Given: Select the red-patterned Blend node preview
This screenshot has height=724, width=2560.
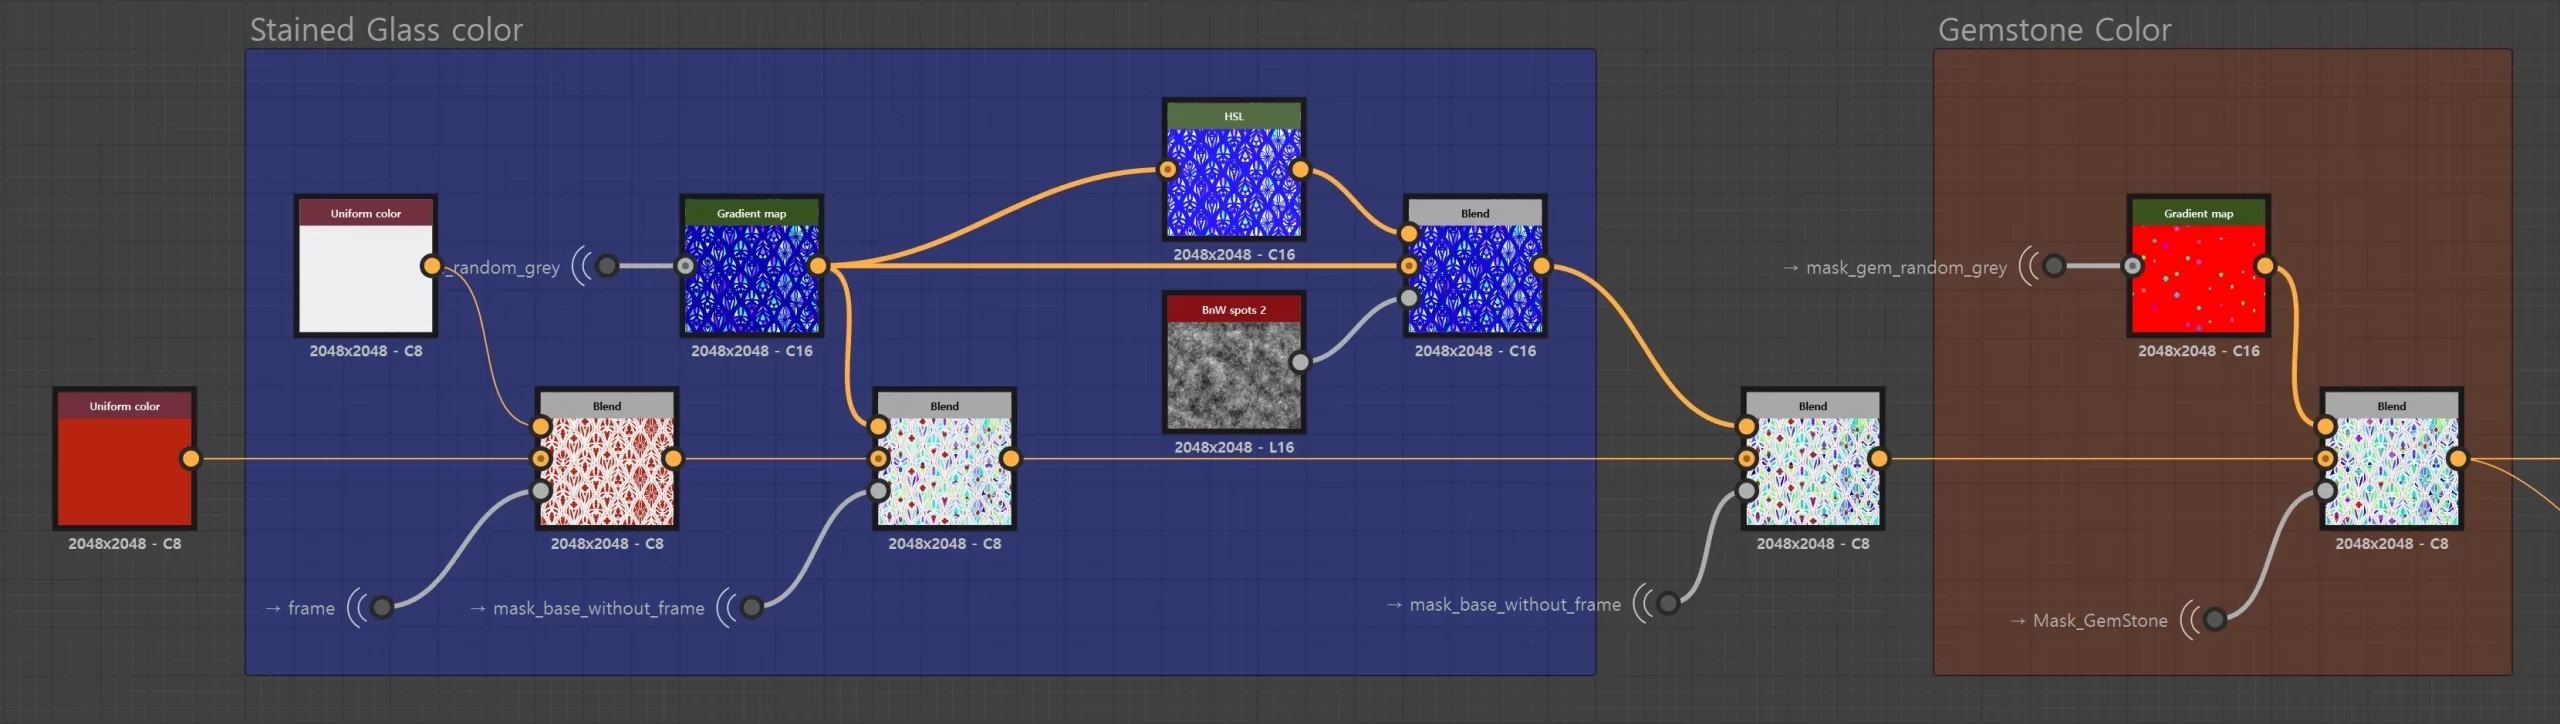Looking at the screenshot, I should 607,472.
